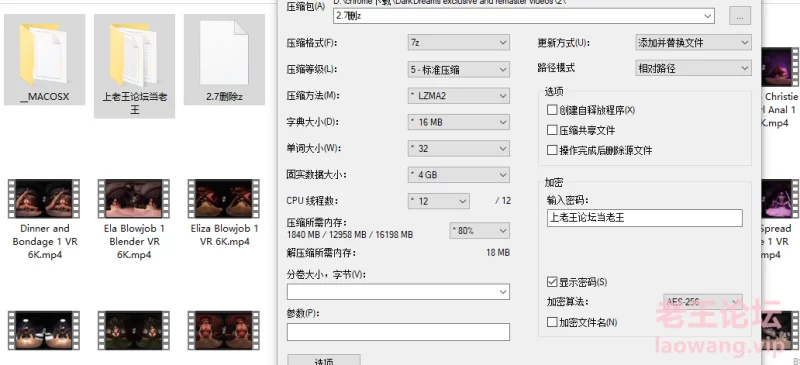Open the 加密算法 AES-256 dropdown
Screen dimensions: 800x365
(x=703, y=301)
